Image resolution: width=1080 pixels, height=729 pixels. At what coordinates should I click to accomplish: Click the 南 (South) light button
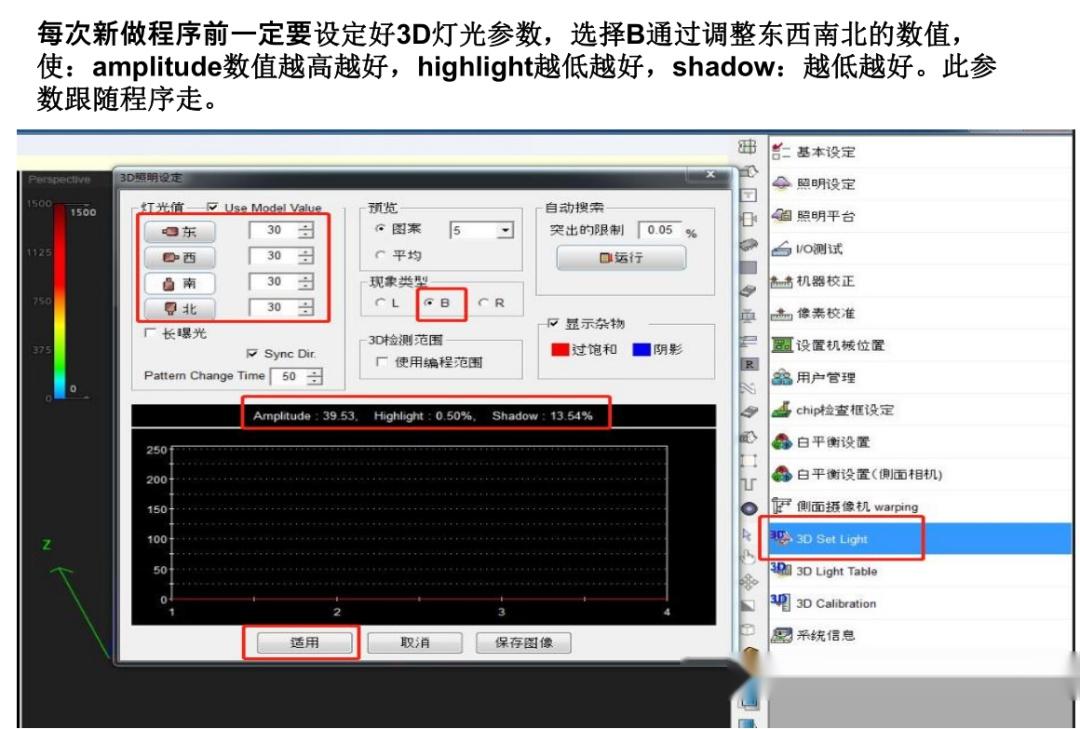pyautogui.click(x=180, y=283)
